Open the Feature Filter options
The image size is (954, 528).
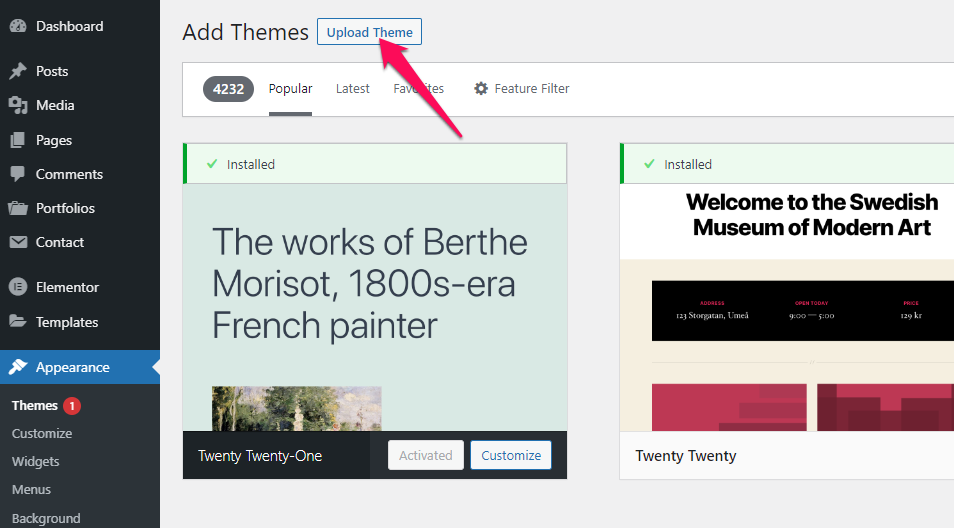[x=521, y=89]
